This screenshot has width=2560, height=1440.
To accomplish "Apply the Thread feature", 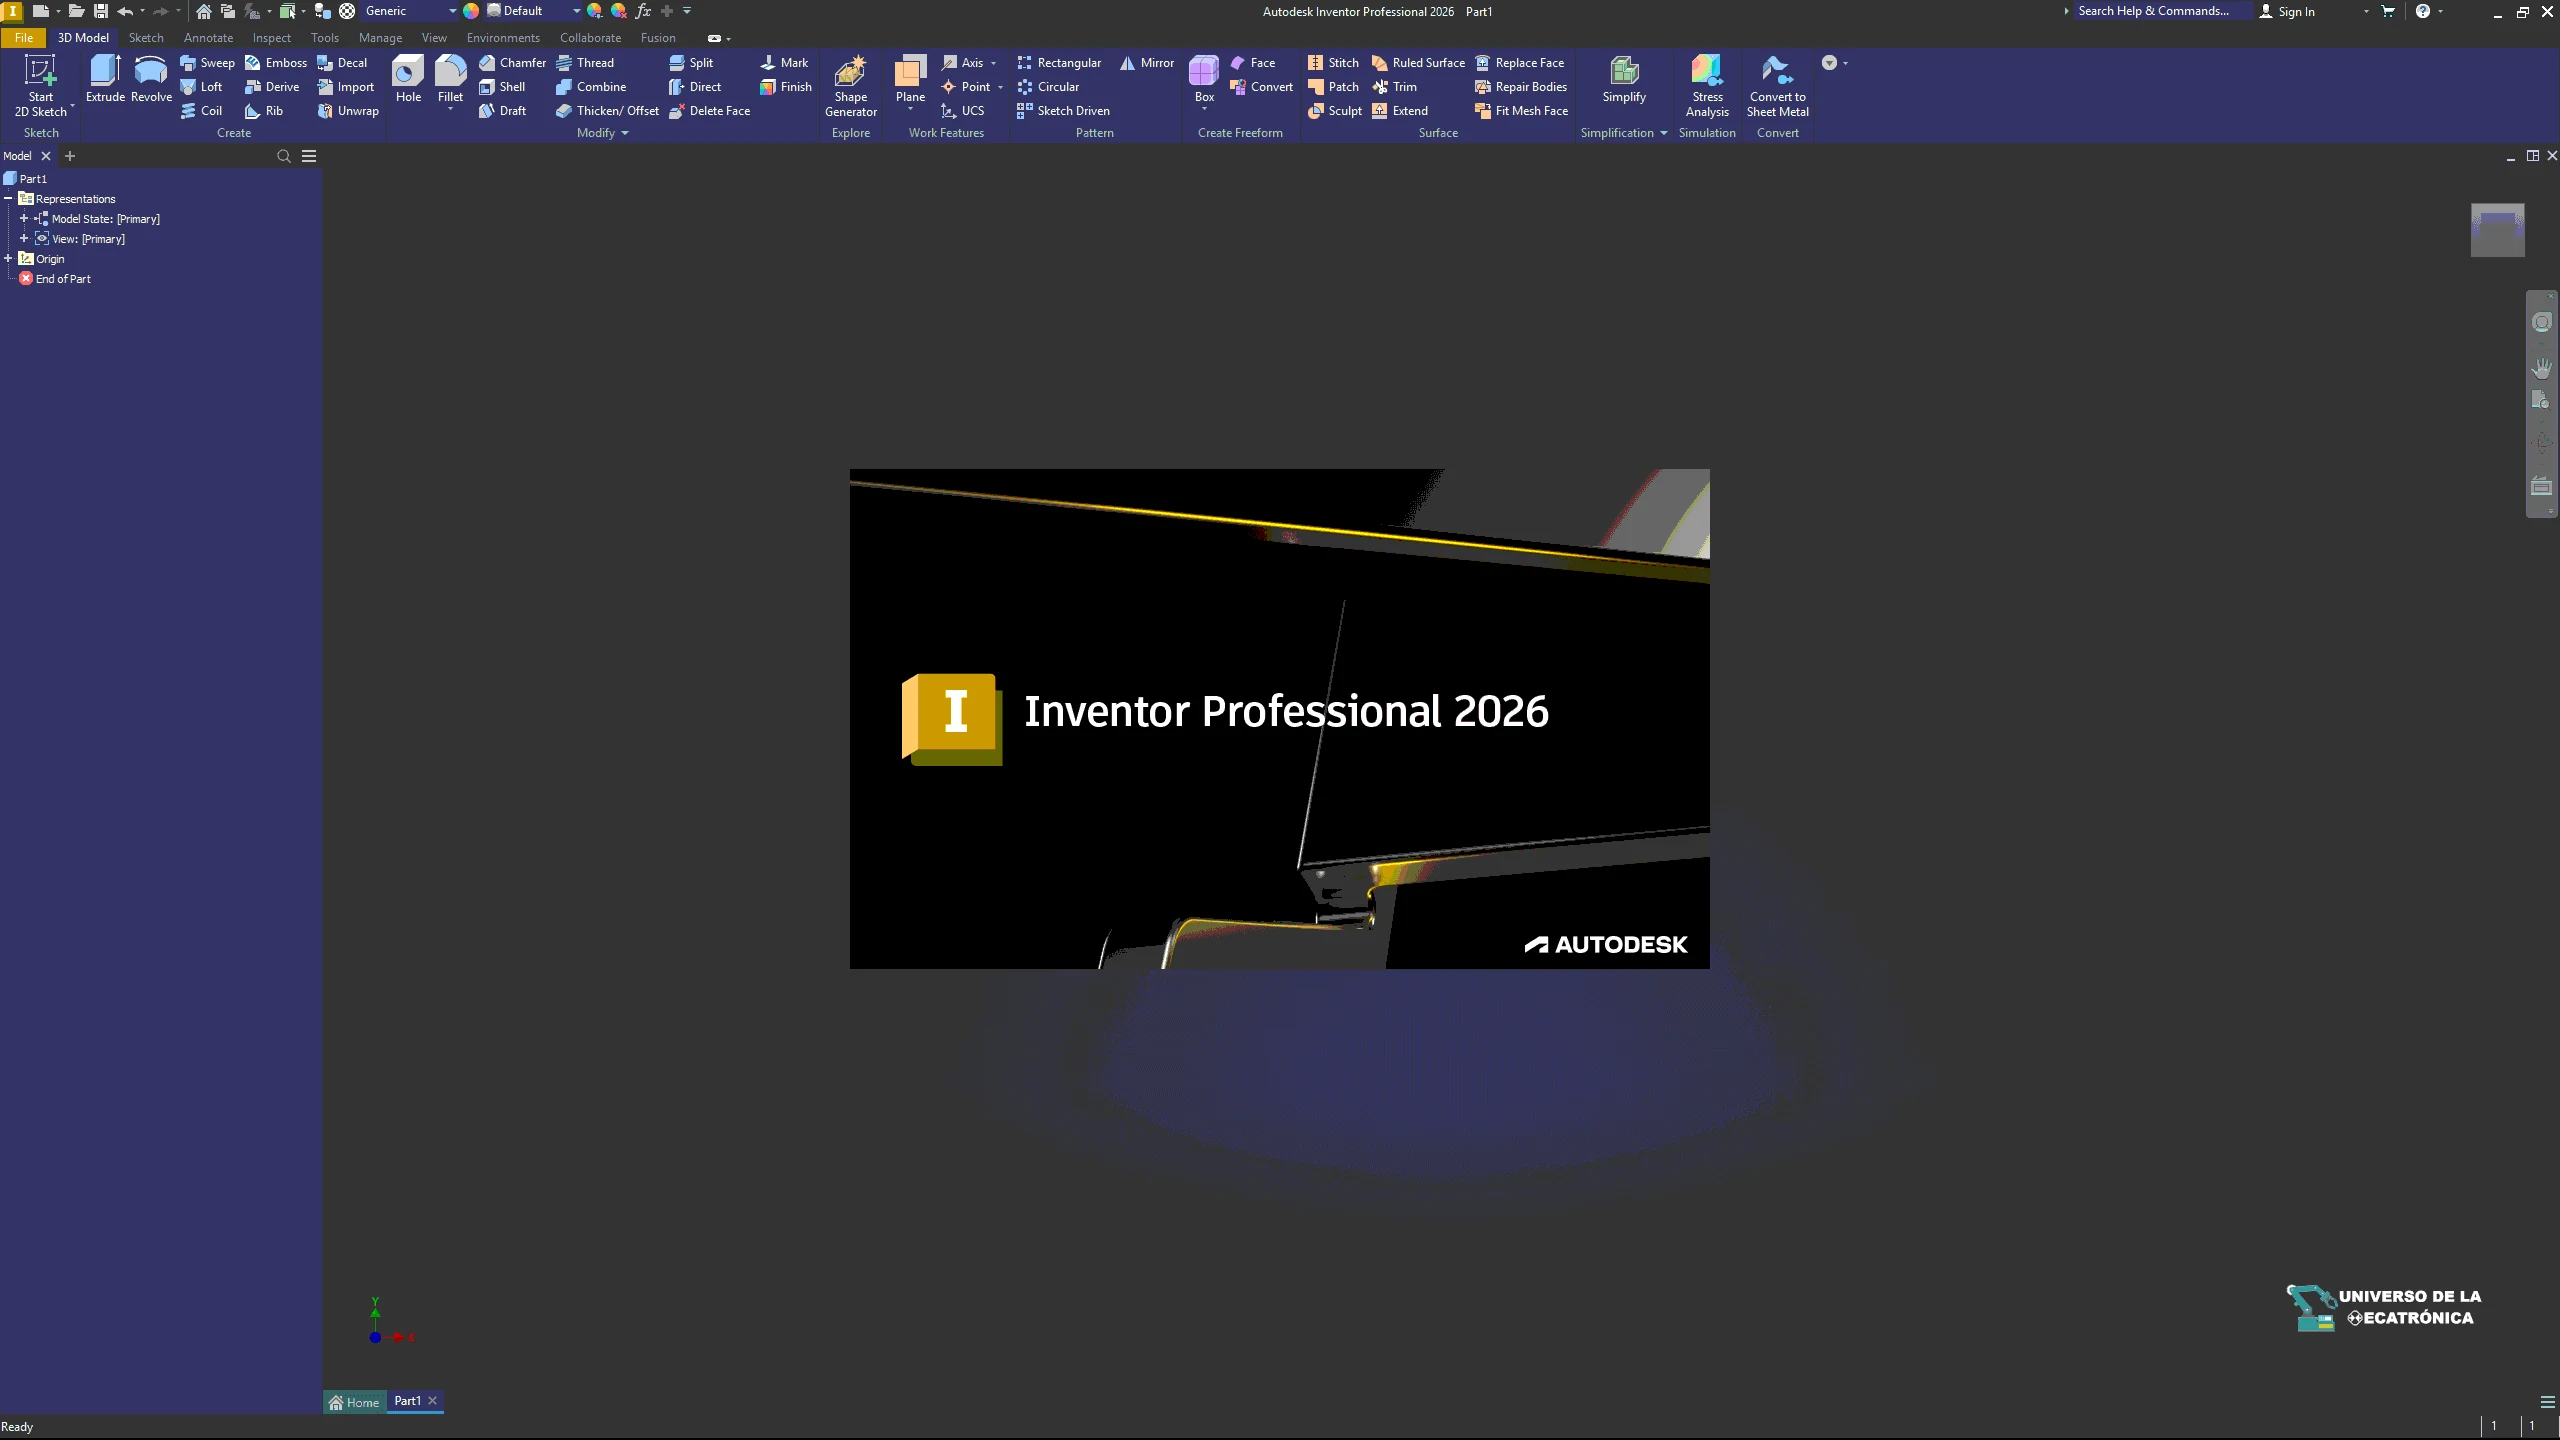I will coord(585,63).
